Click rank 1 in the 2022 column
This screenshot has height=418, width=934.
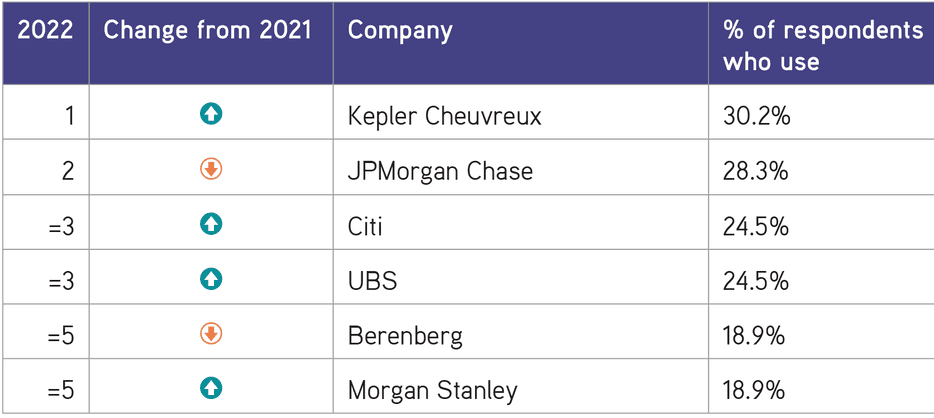pyautogui.click(x=69, y=116)
